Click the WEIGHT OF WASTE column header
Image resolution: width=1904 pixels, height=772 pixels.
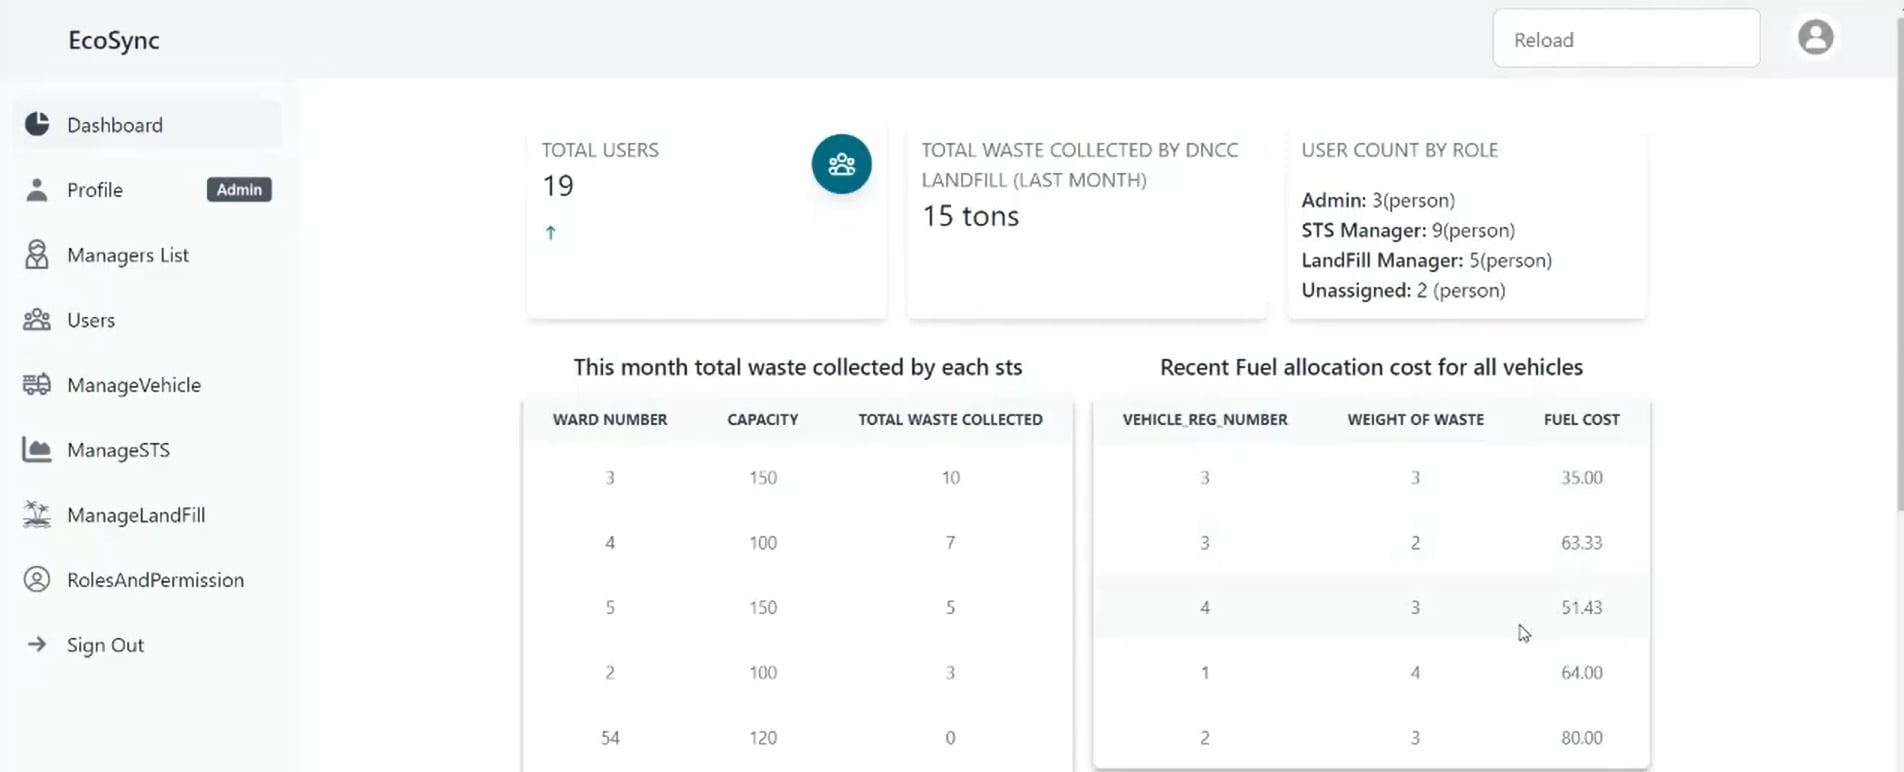(1415, 419)
